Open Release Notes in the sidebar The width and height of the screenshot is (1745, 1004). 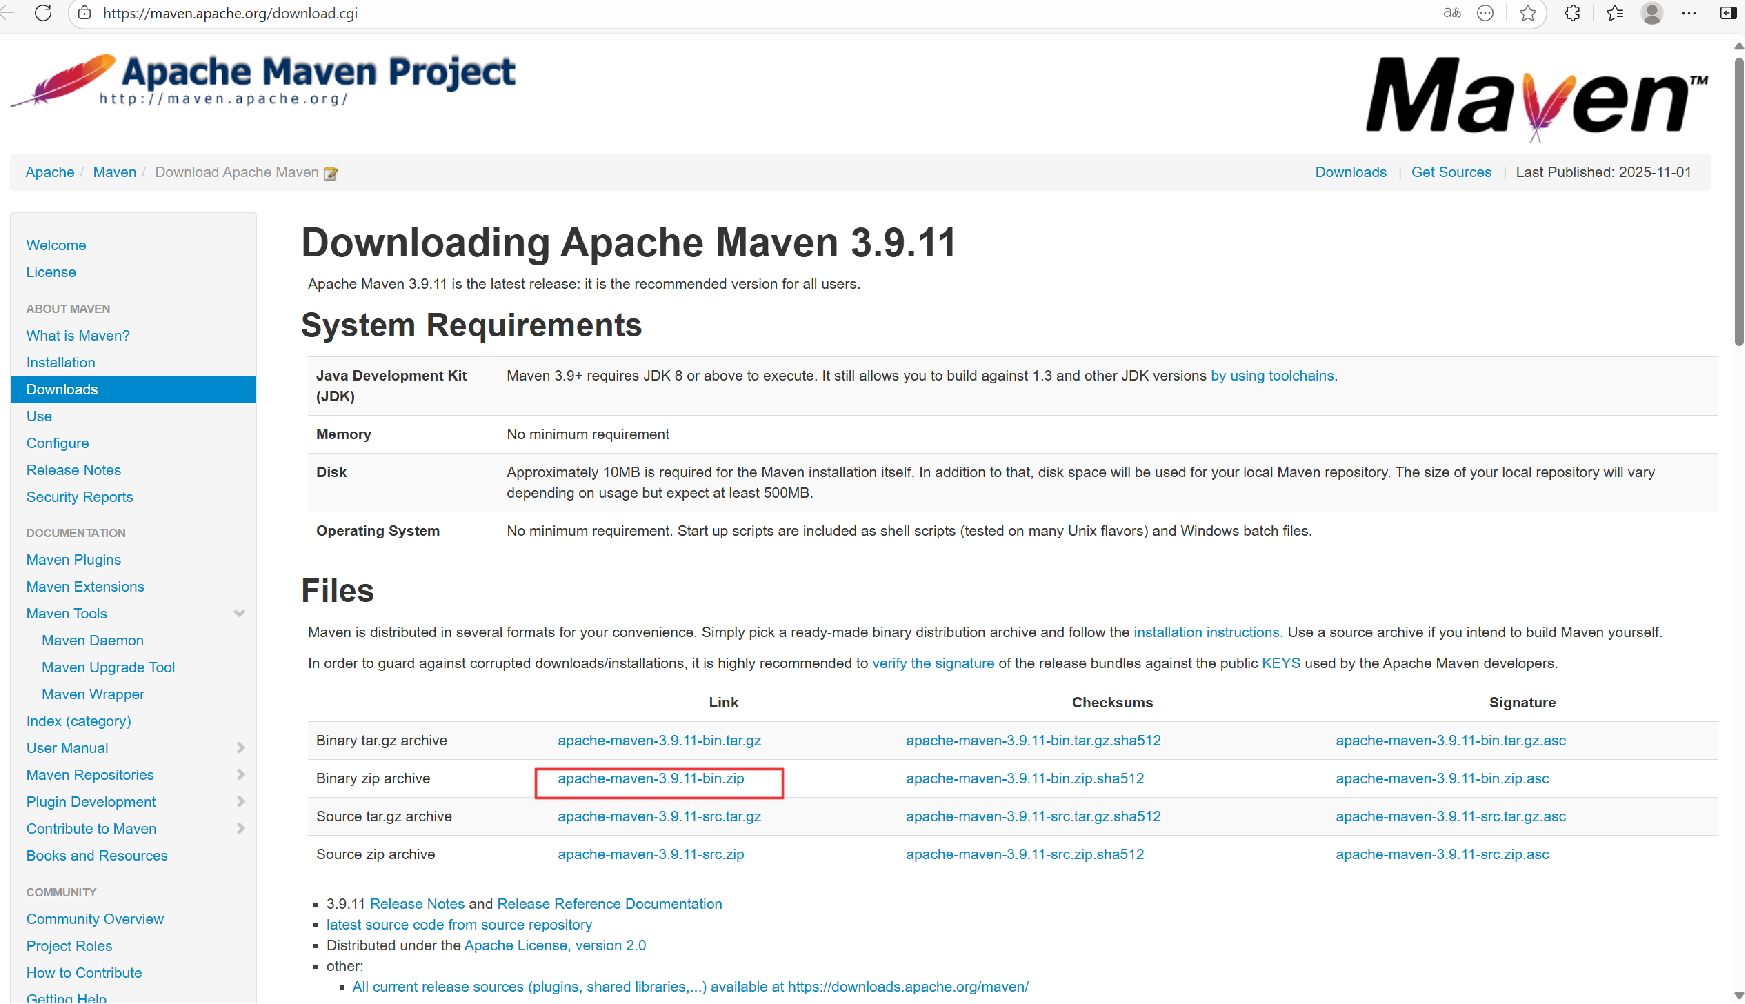pyautogui.click(x=73, y=470)
